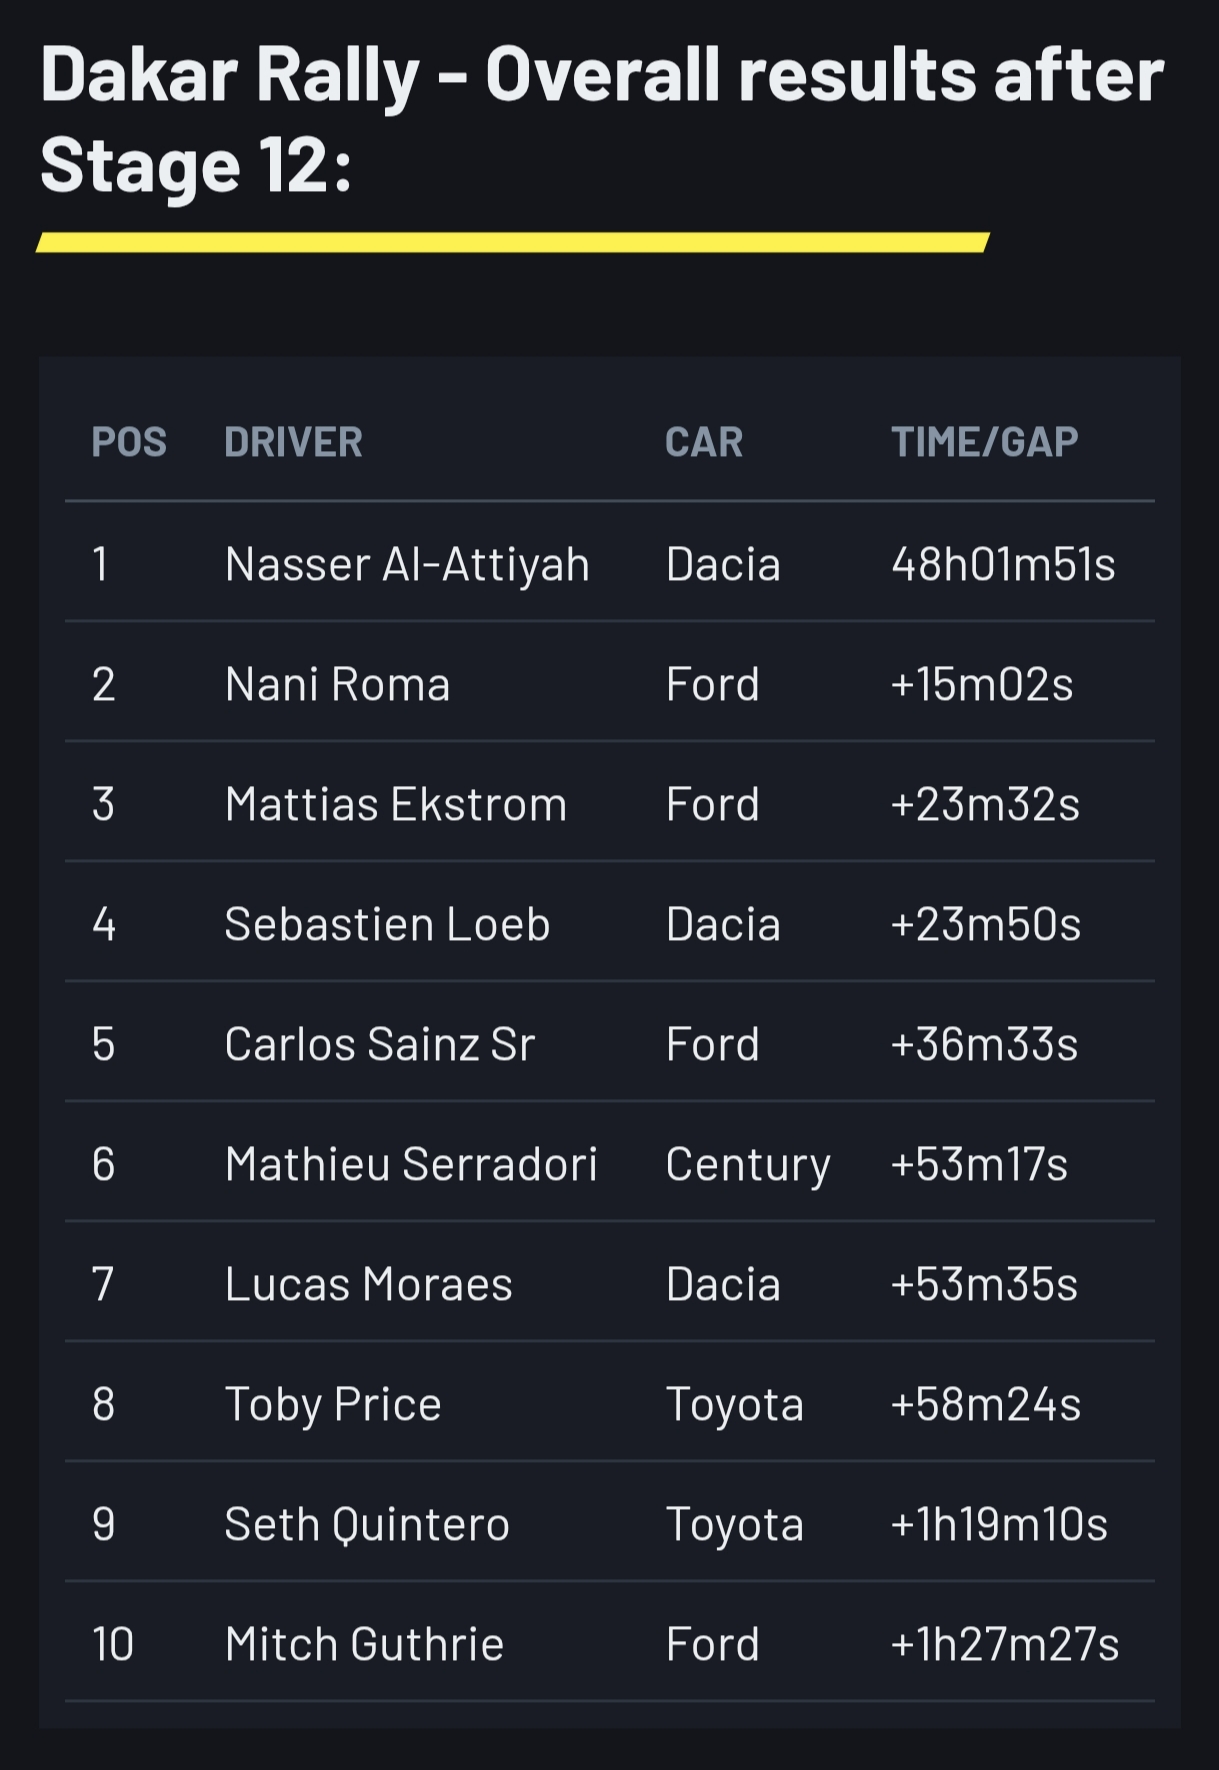Select the +1h27m27s gap value

pos(1004,1644)
